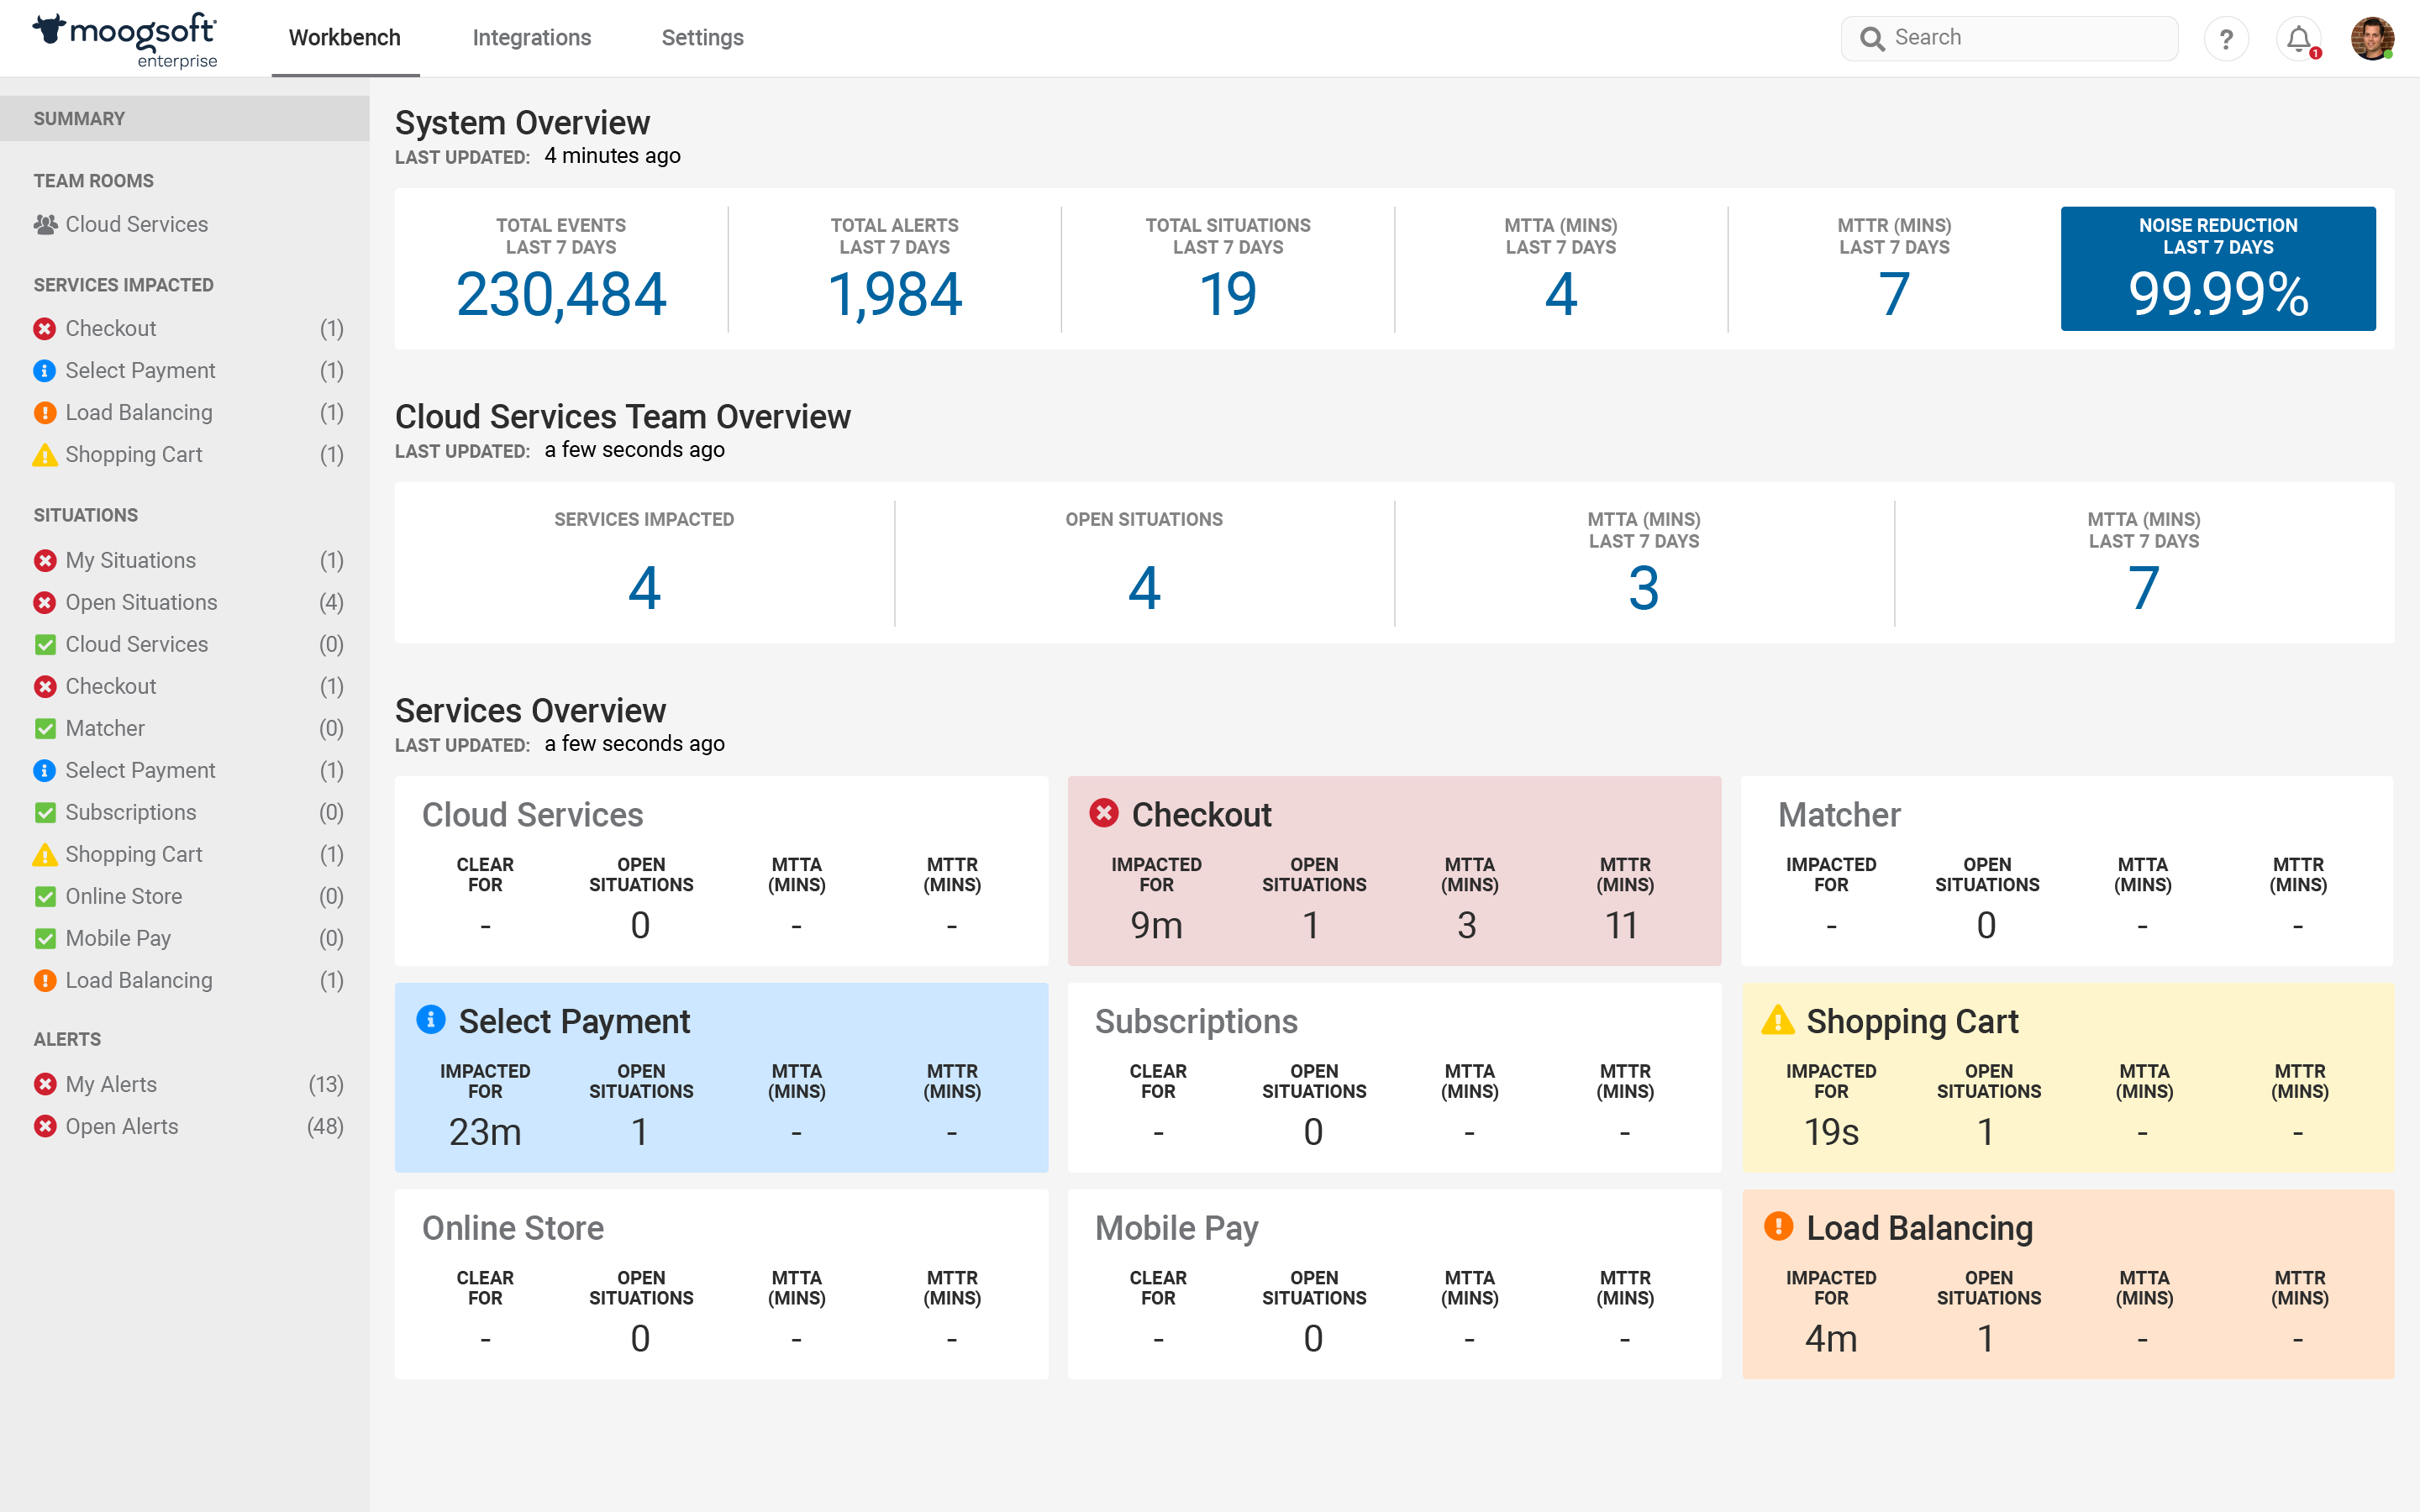Image resolution: width=2420 pixels, height=1512 pixels.
Task: Open the Settings tab
Action: [x=703, y=38]
